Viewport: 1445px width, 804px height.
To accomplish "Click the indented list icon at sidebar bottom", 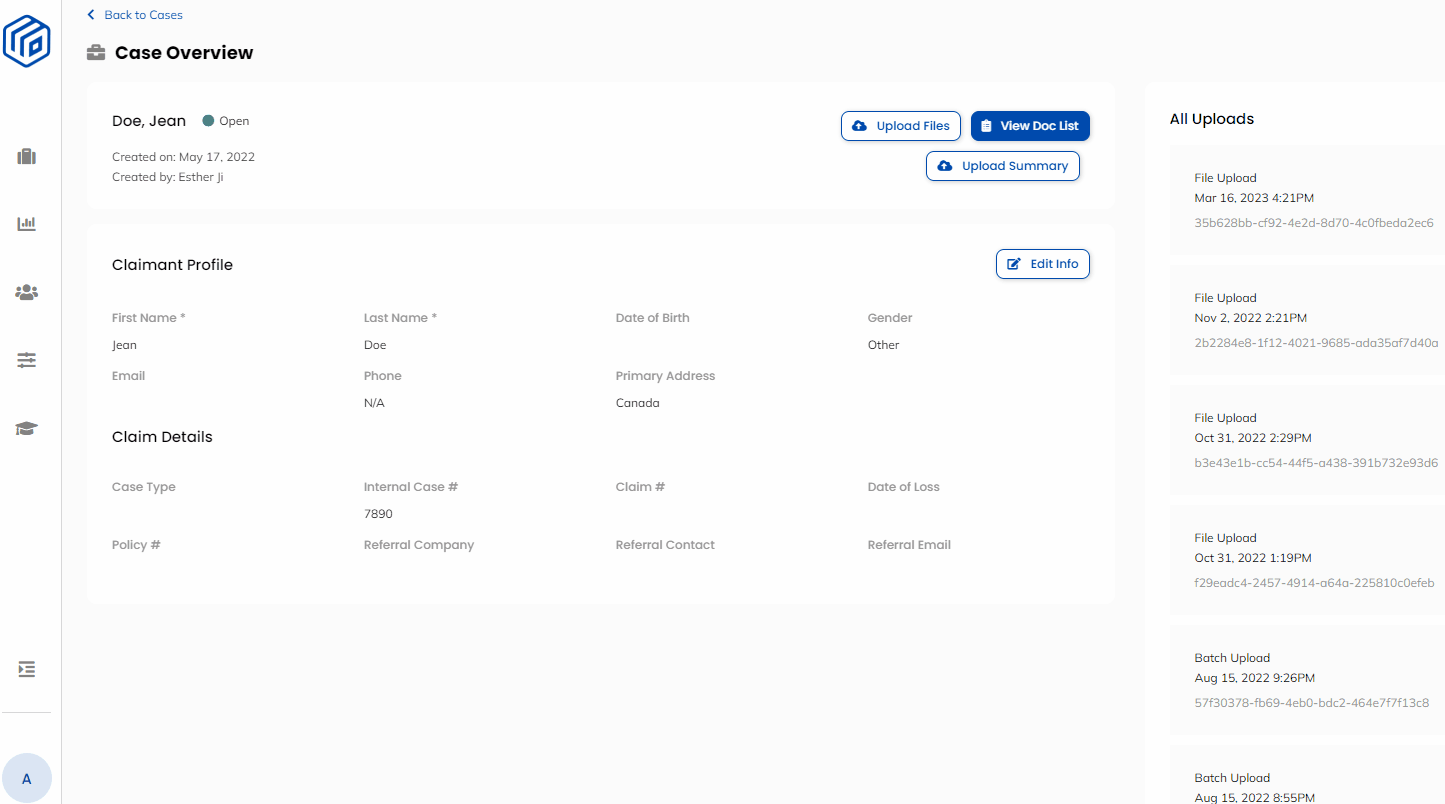I will (26, 668).
